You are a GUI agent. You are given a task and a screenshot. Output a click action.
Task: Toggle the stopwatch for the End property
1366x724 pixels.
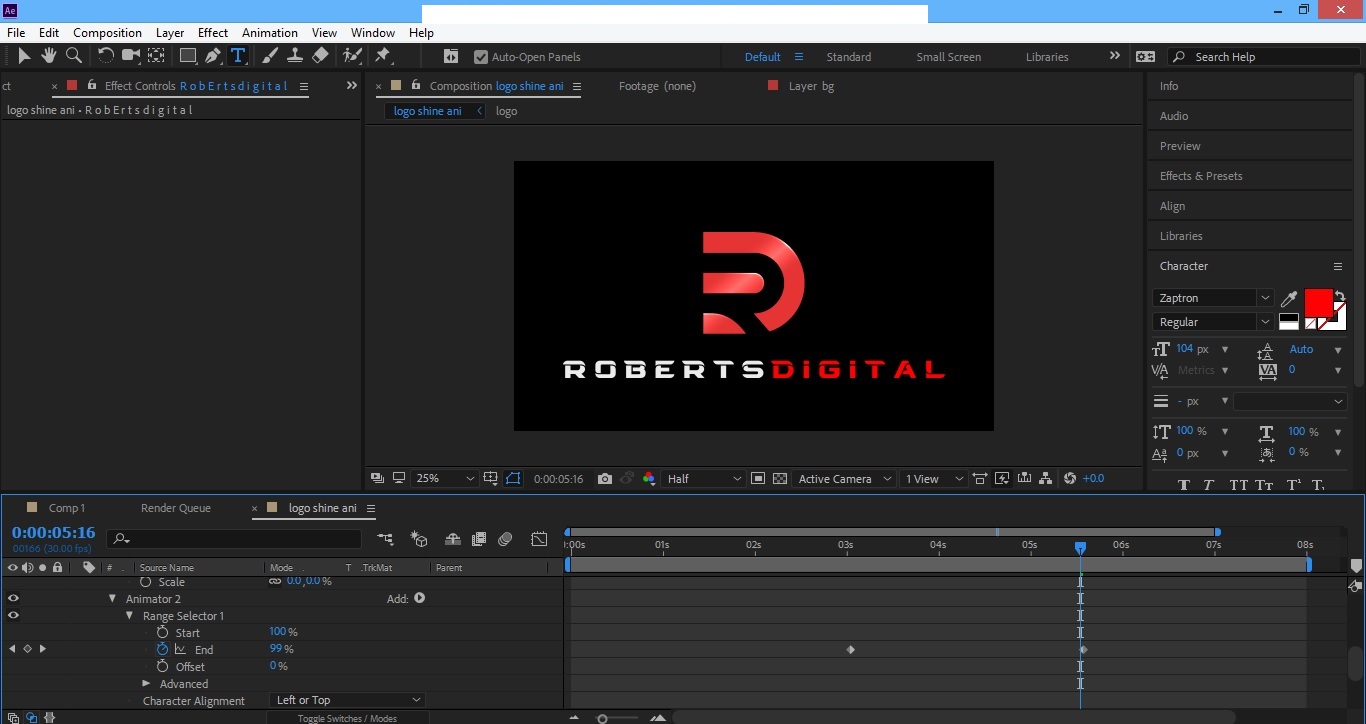pyautogui.click(x=162, y=649)
